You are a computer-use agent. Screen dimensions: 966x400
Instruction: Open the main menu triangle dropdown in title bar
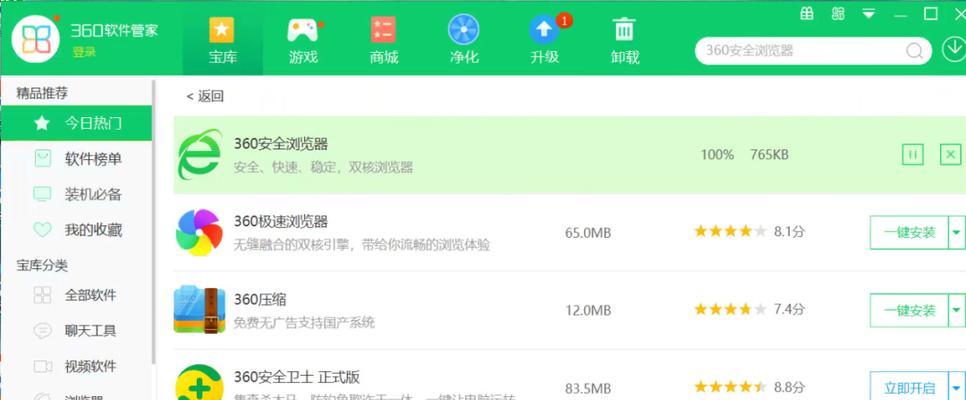869,14
